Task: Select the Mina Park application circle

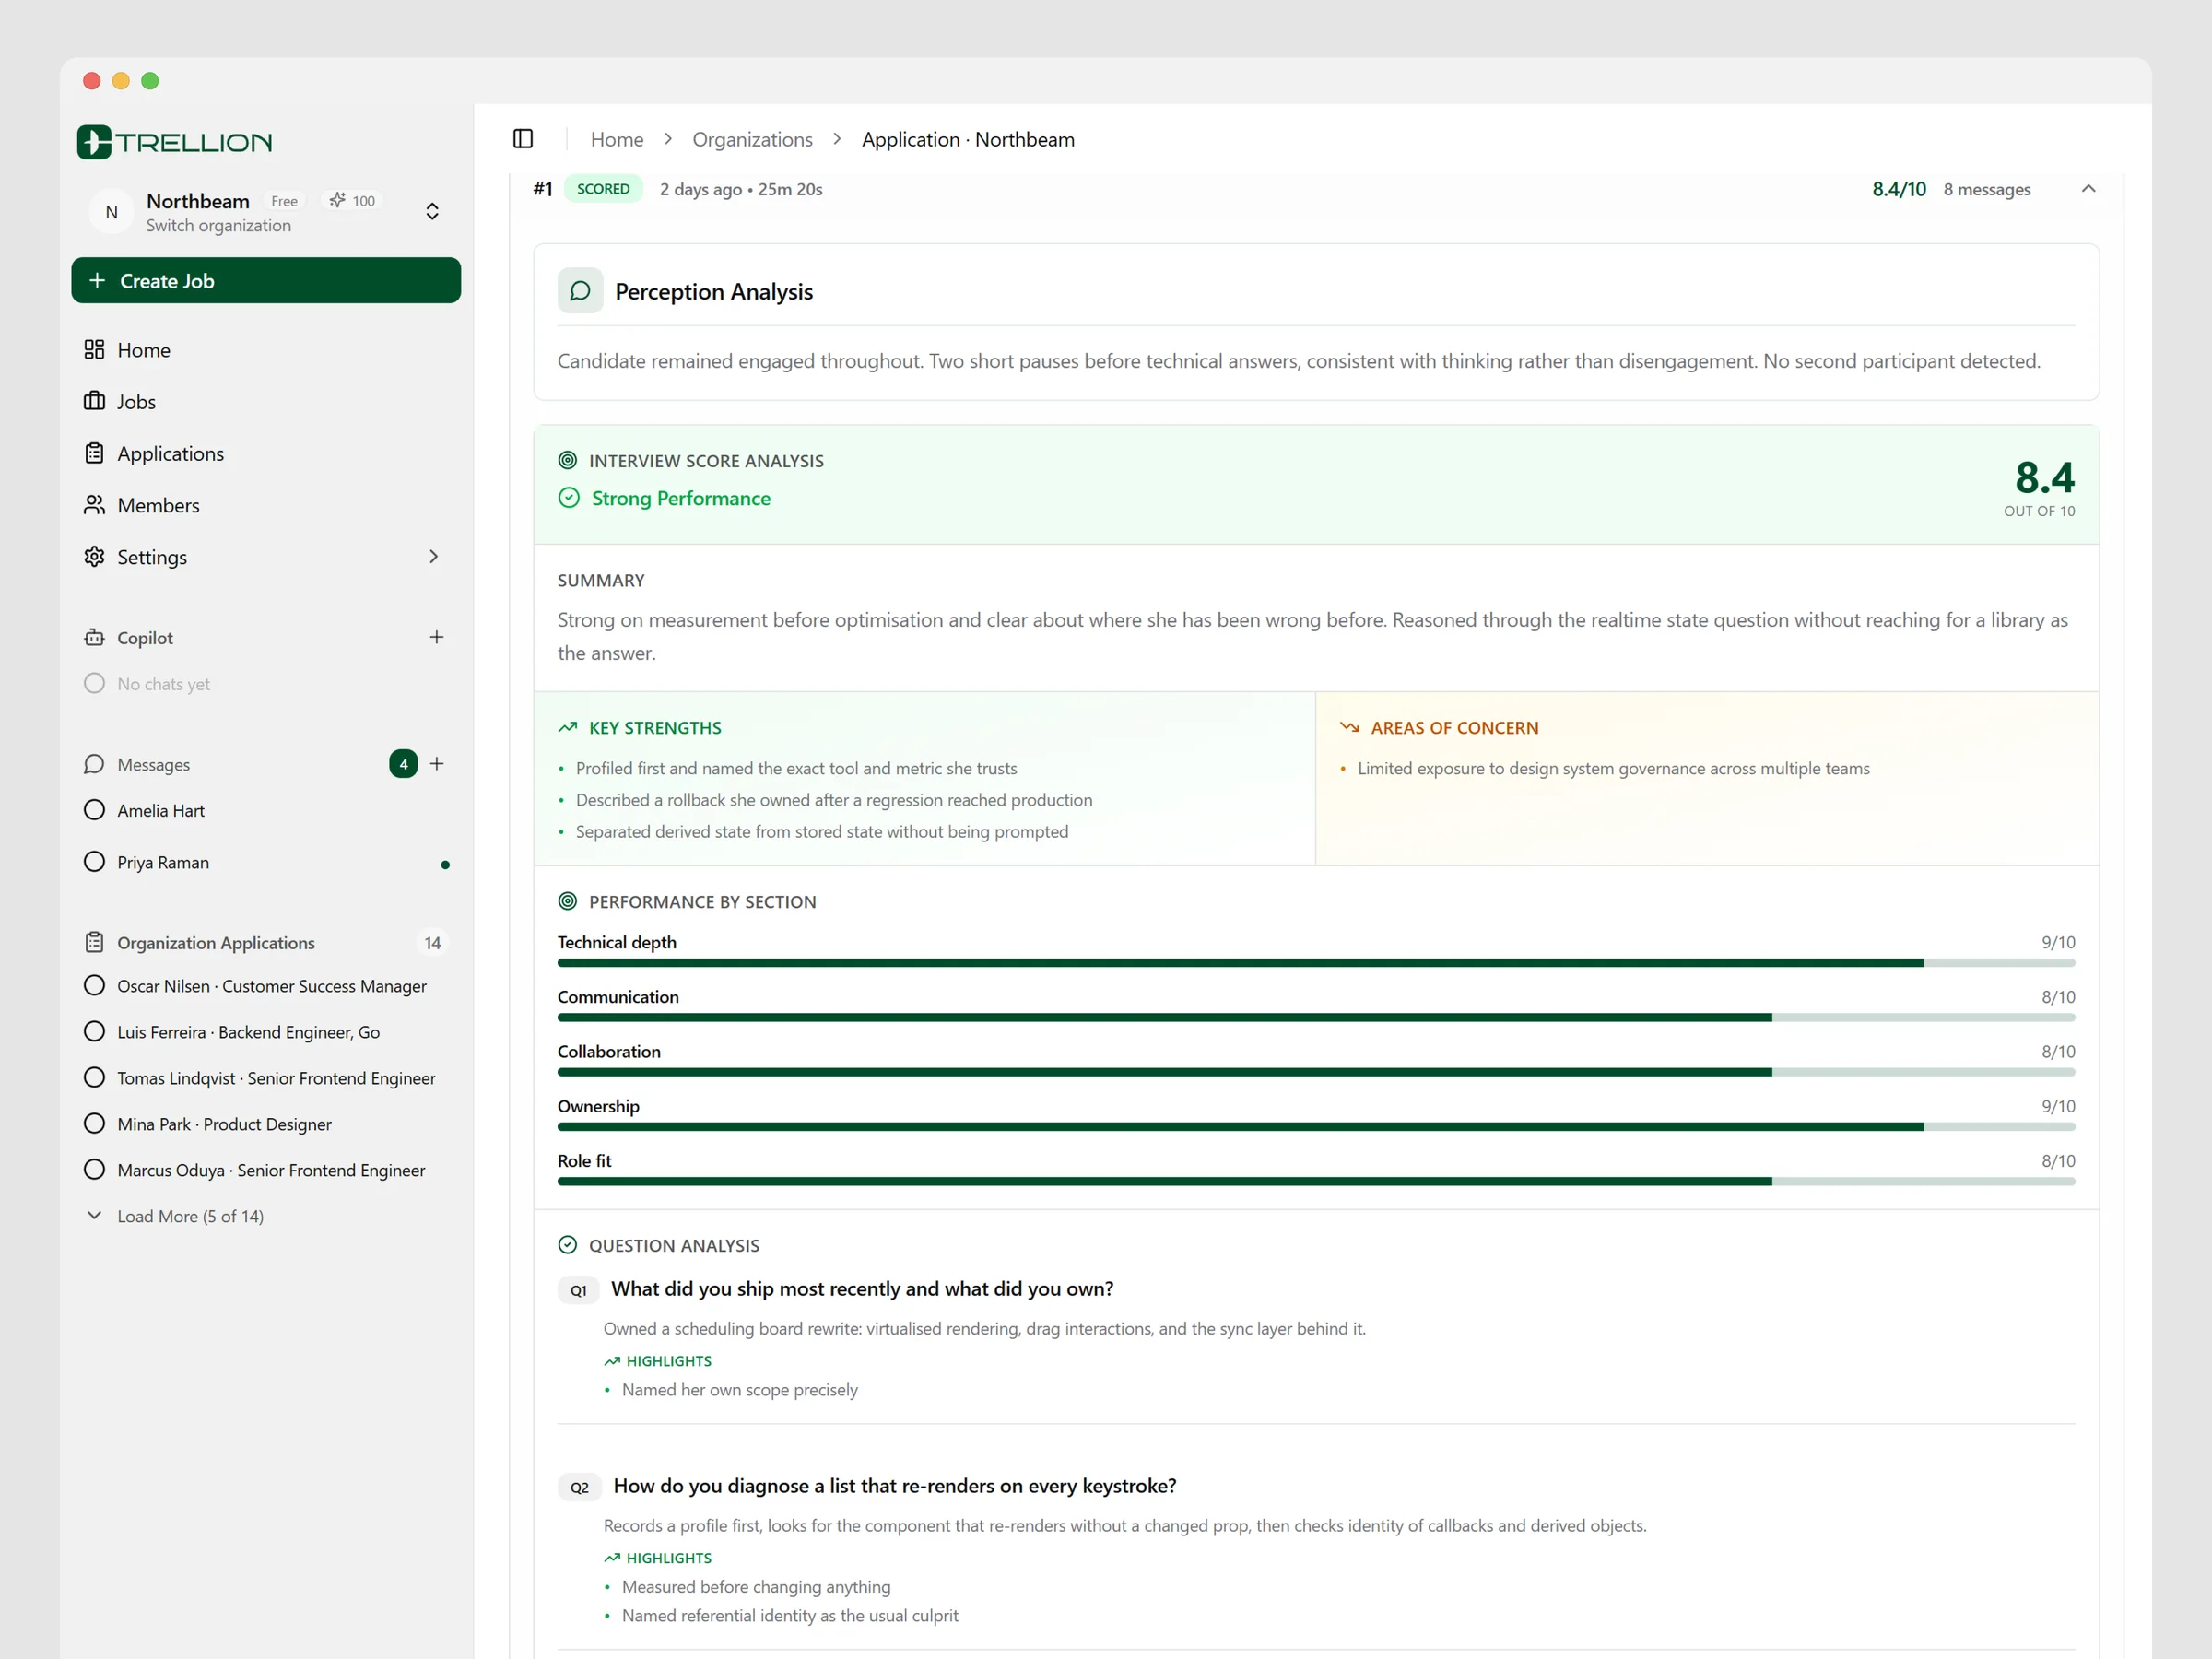Action: [x=94, y=1124]
